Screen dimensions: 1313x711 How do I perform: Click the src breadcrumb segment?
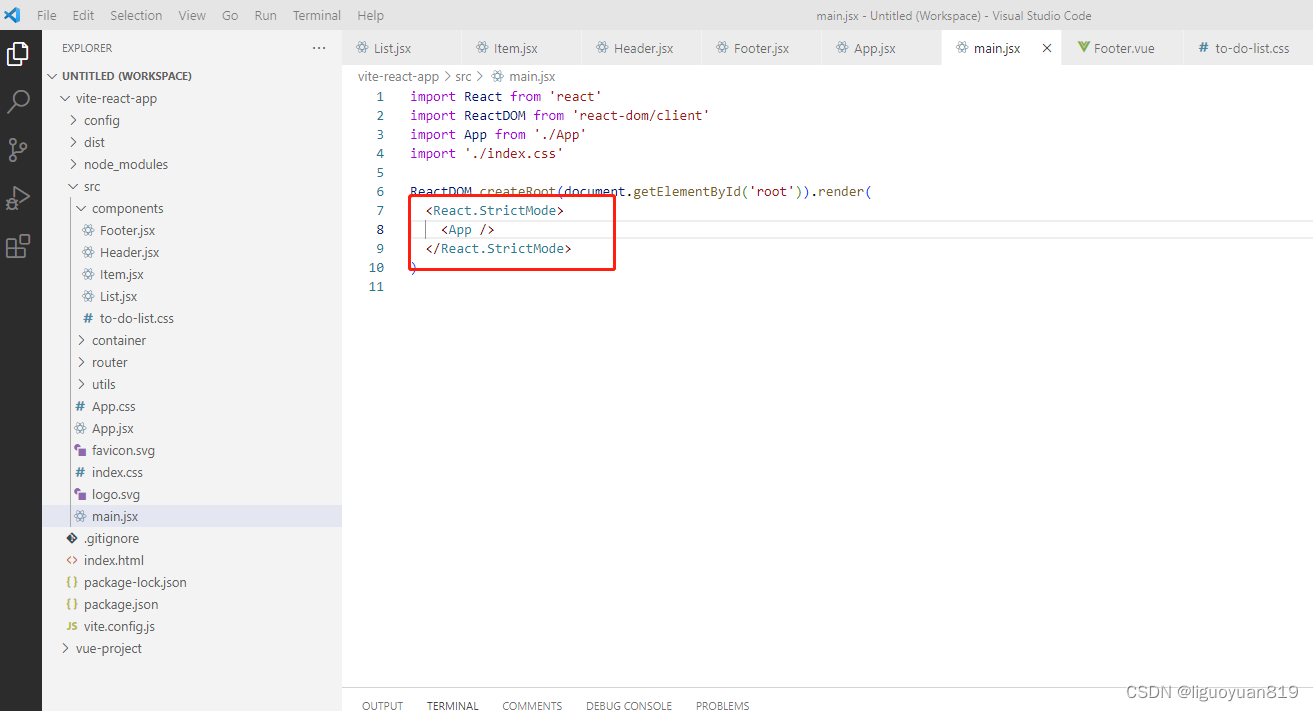463,76
